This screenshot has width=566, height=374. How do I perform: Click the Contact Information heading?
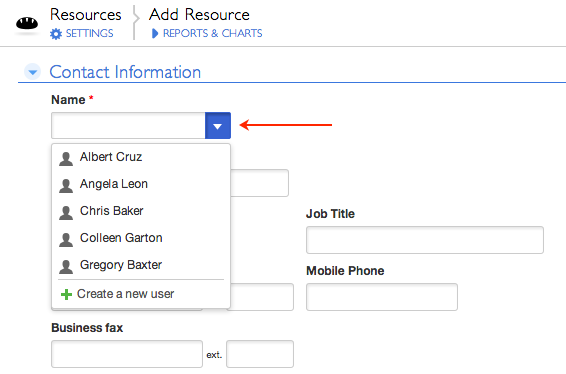[125, 72]
